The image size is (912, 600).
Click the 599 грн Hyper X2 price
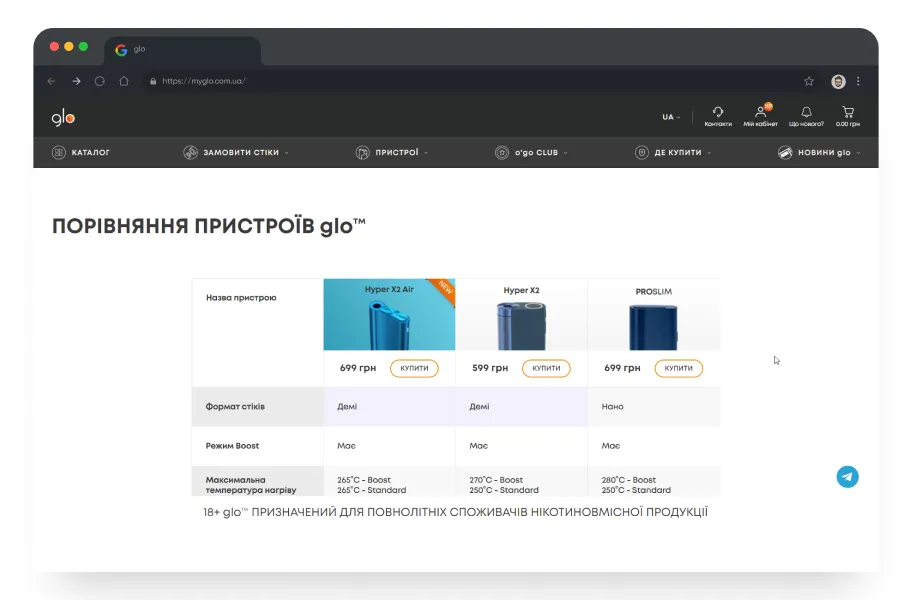[x=490, y=368]
